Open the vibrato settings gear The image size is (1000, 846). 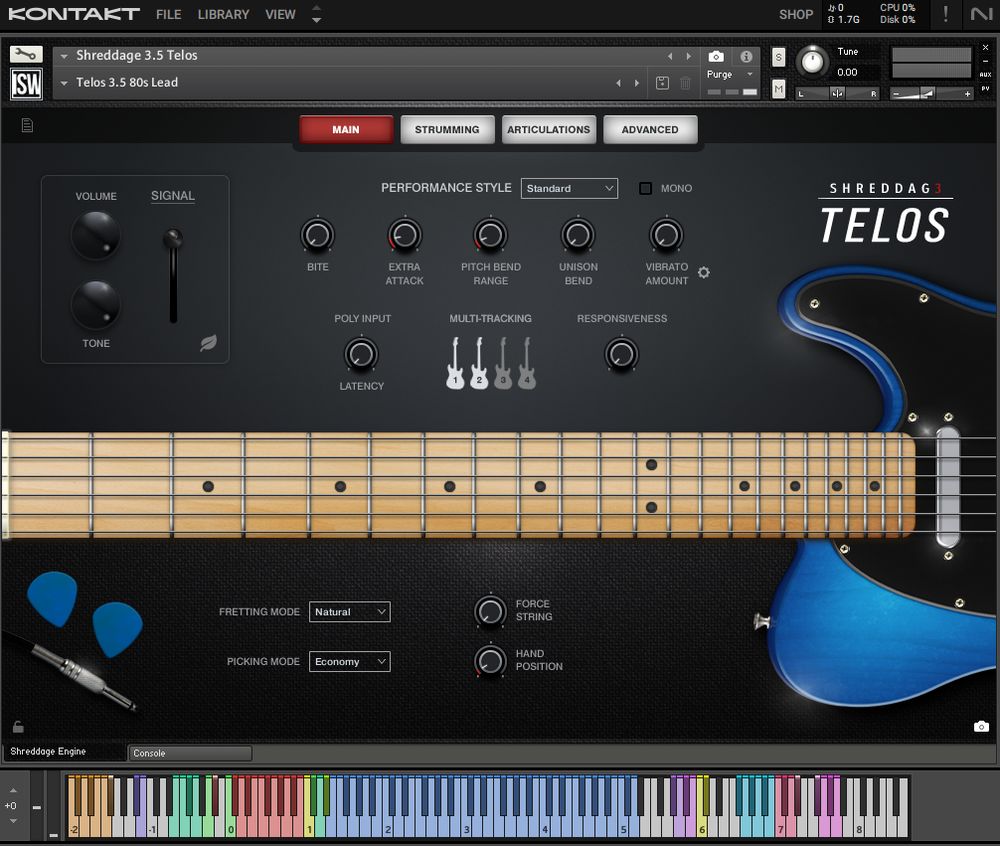(703, 272)
